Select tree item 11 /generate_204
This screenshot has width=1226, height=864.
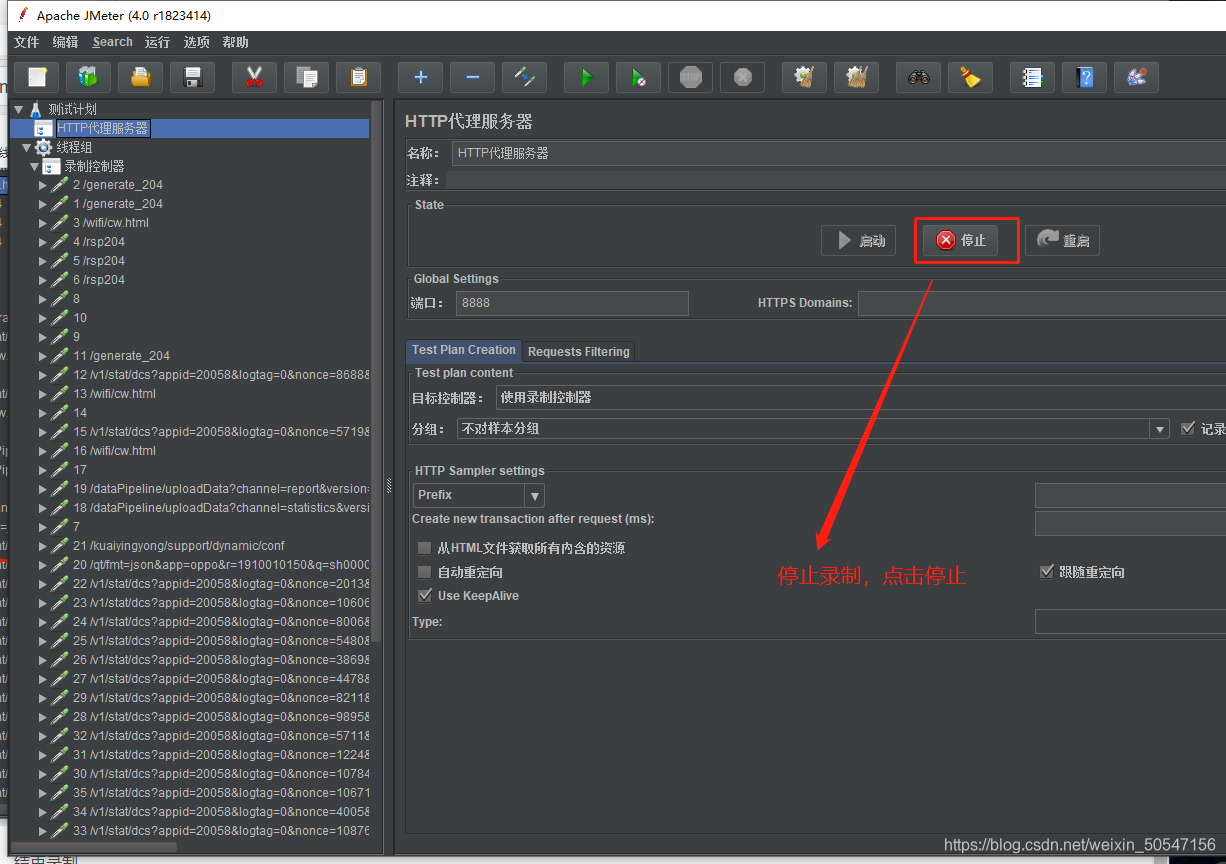pos(121,356)
